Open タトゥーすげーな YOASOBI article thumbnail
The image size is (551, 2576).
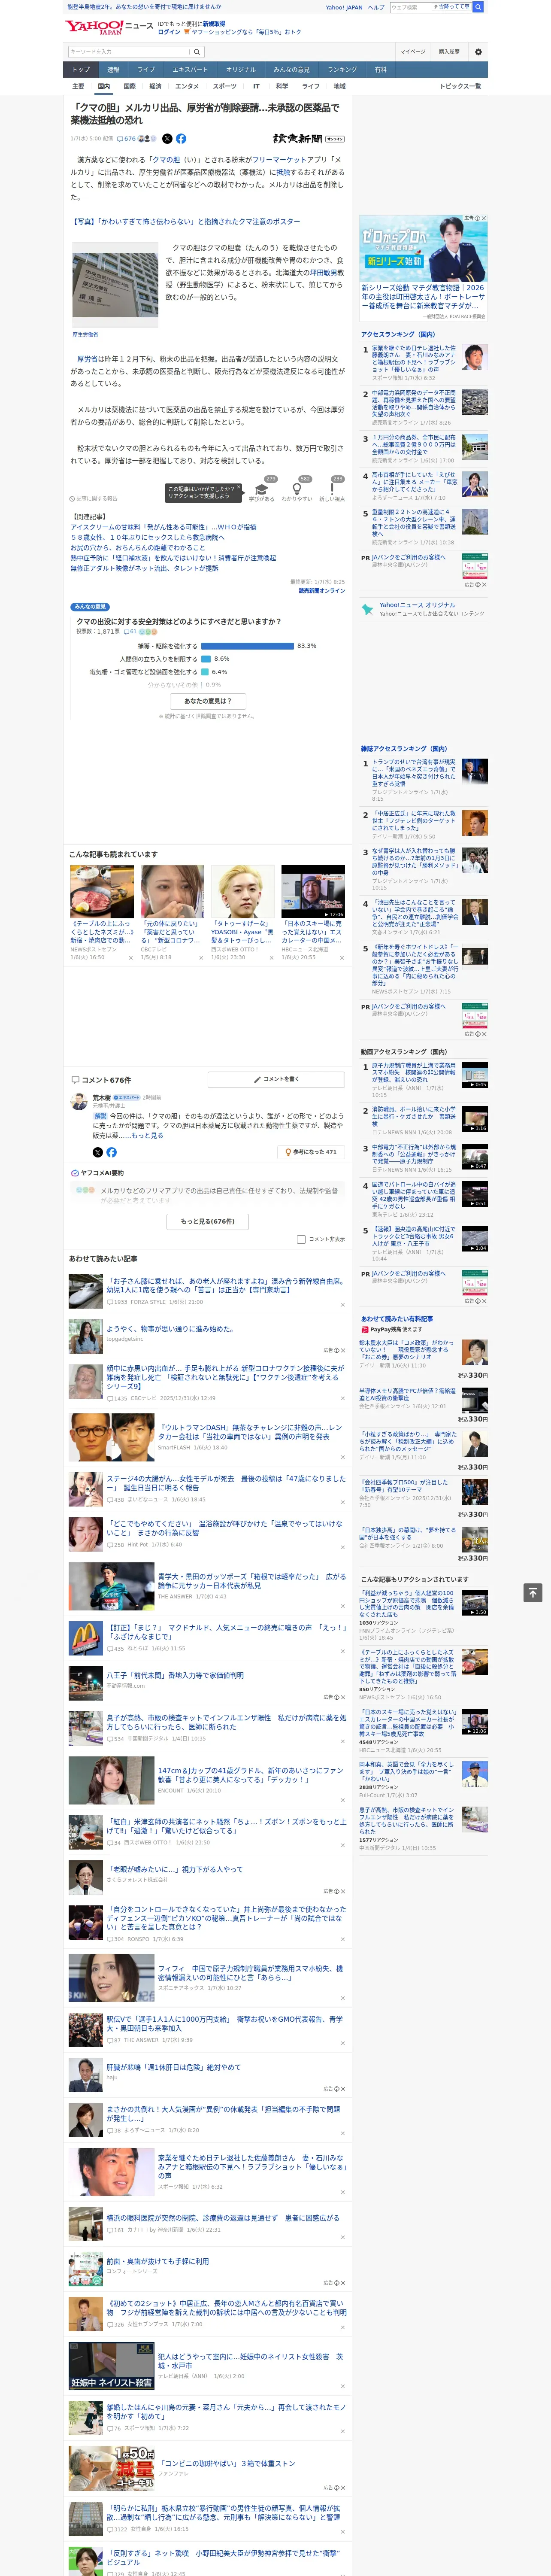click(x=242, y=892)
